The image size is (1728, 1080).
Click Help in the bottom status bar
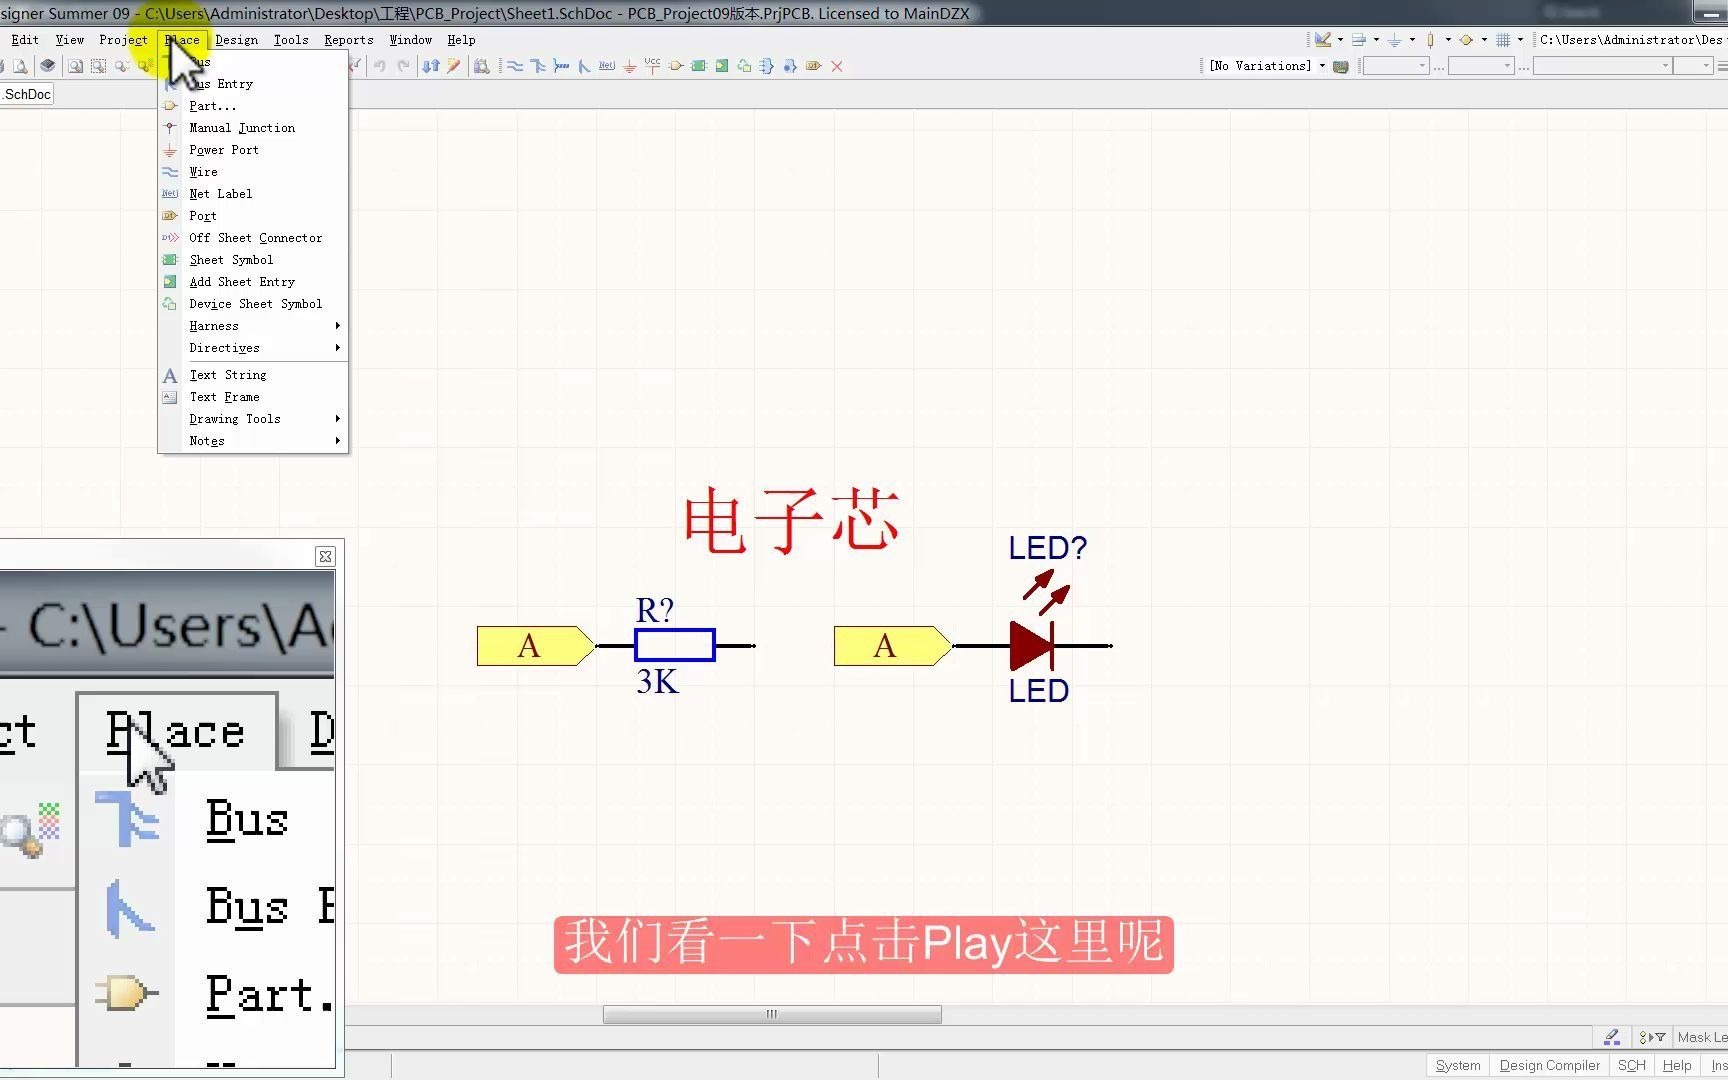pyautogui.click(x=1676, y=1065)
